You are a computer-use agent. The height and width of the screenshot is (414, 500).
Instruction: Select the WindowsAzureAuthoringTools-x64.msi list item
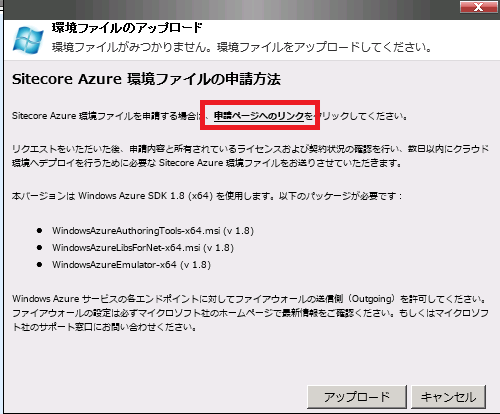[153, 231]
